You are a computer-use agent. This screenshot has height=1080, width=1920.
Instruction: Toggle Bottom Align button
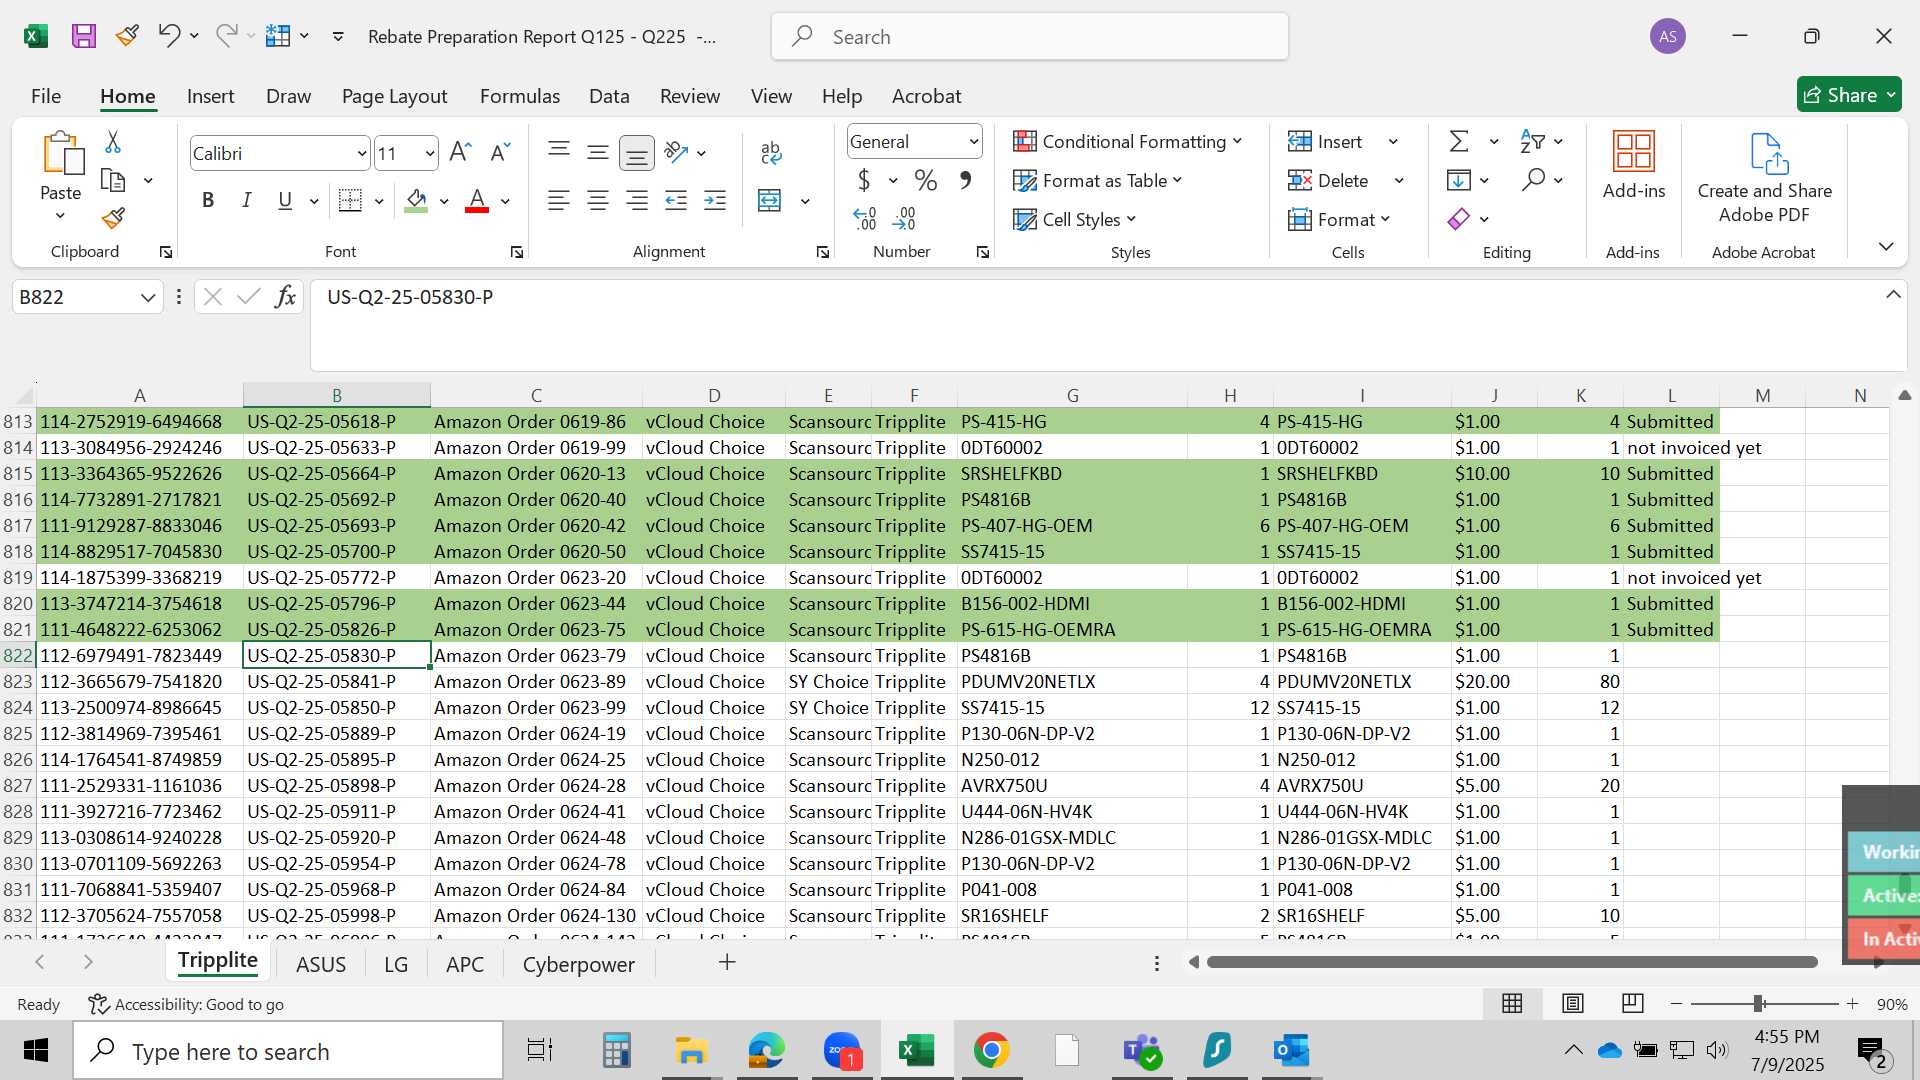637,152
